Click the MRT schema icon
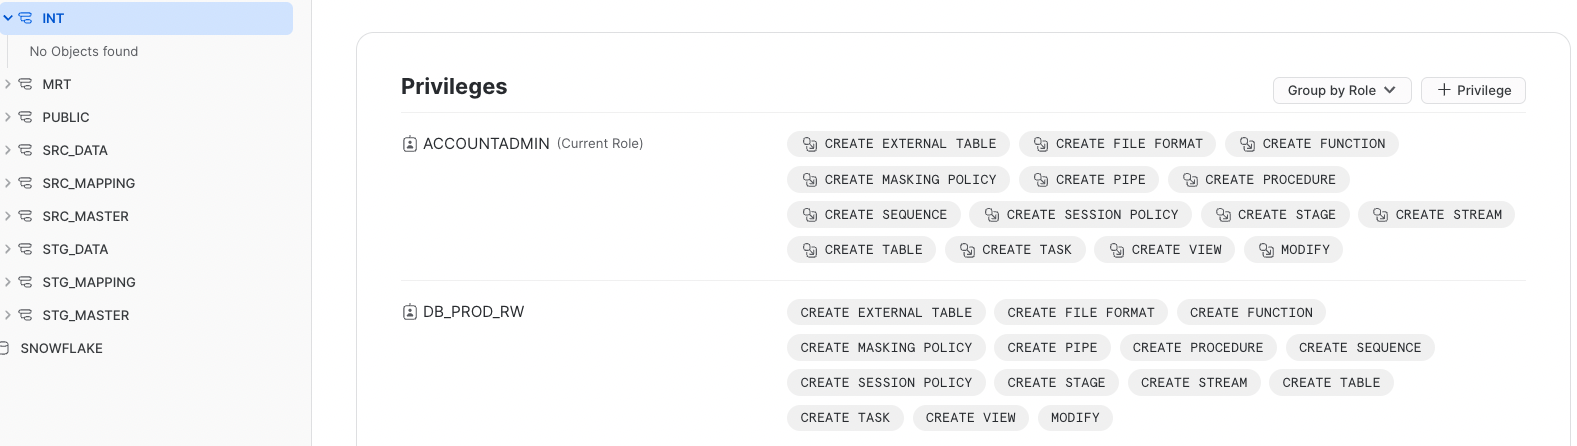 pos(25,84)
